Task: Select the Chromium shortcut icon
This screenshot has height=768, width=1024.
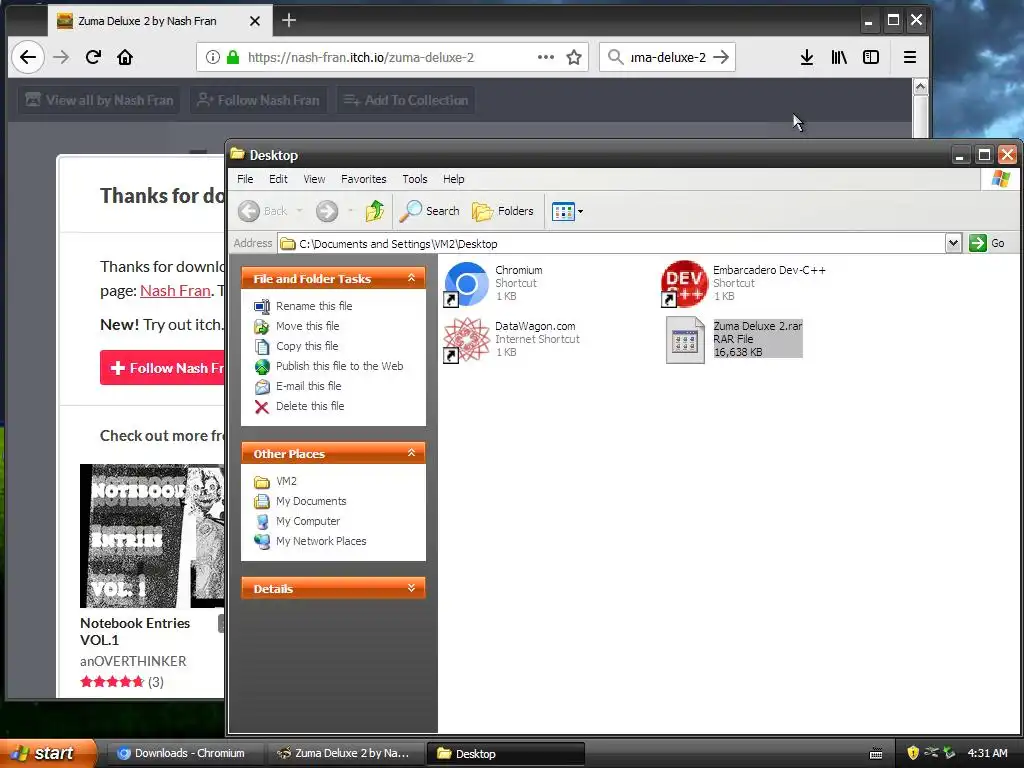Action: (x=466, y=284)
